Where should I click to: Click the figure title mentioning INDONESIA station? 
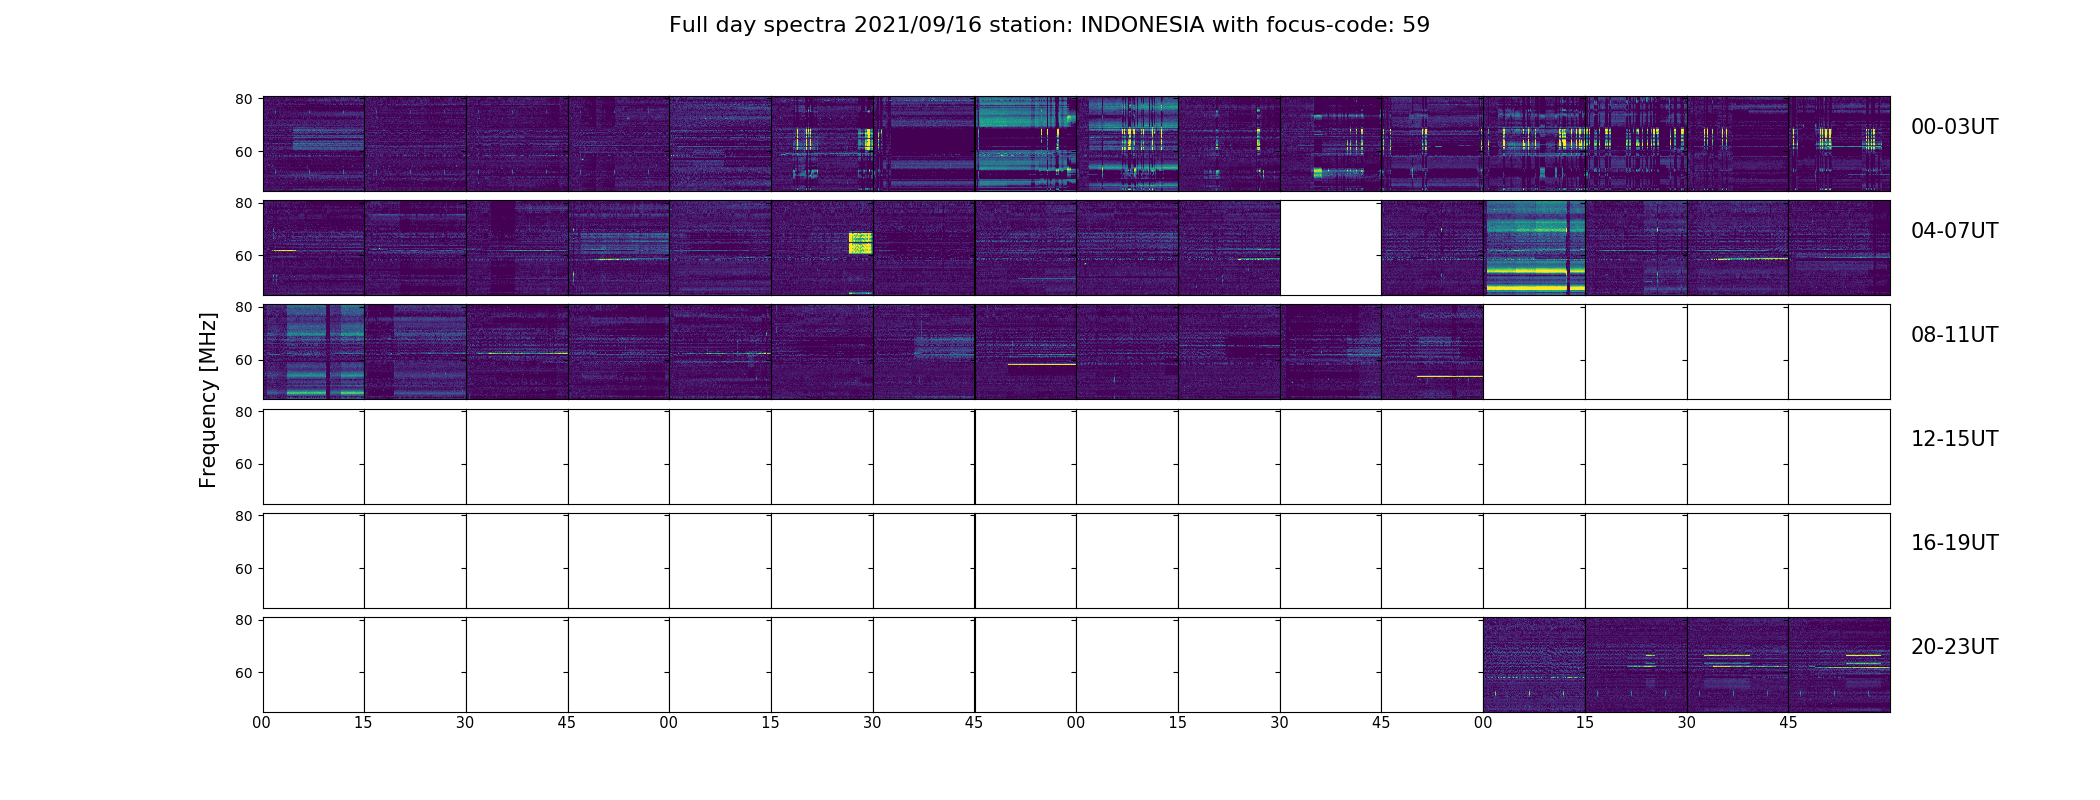[x=1049, y=25]
